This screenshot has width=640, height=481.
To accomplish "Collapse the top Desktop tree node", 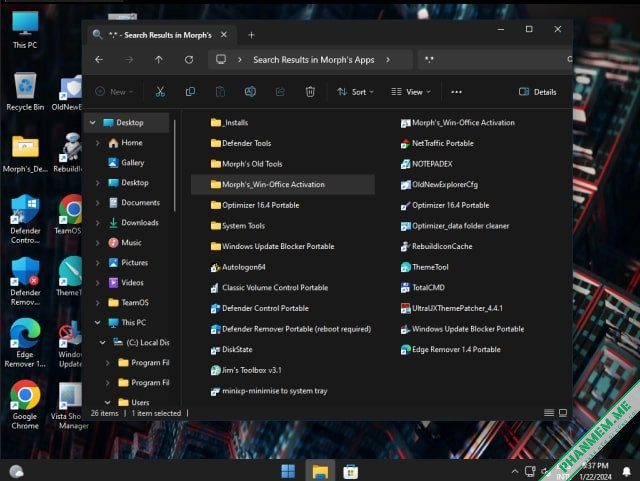I will pyautogui.click(x=93, y=122).
